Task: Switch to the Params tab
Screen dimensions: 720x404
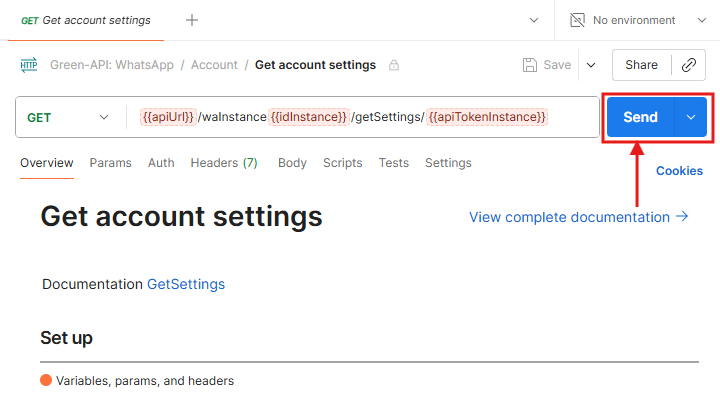Action: pos(110,163)
